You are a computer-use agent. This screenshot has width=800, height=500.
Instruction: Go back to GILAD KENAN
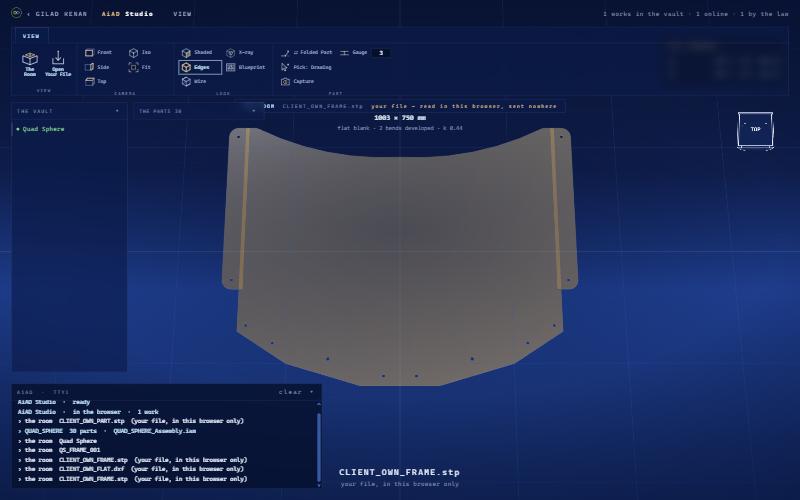(57, 14)
